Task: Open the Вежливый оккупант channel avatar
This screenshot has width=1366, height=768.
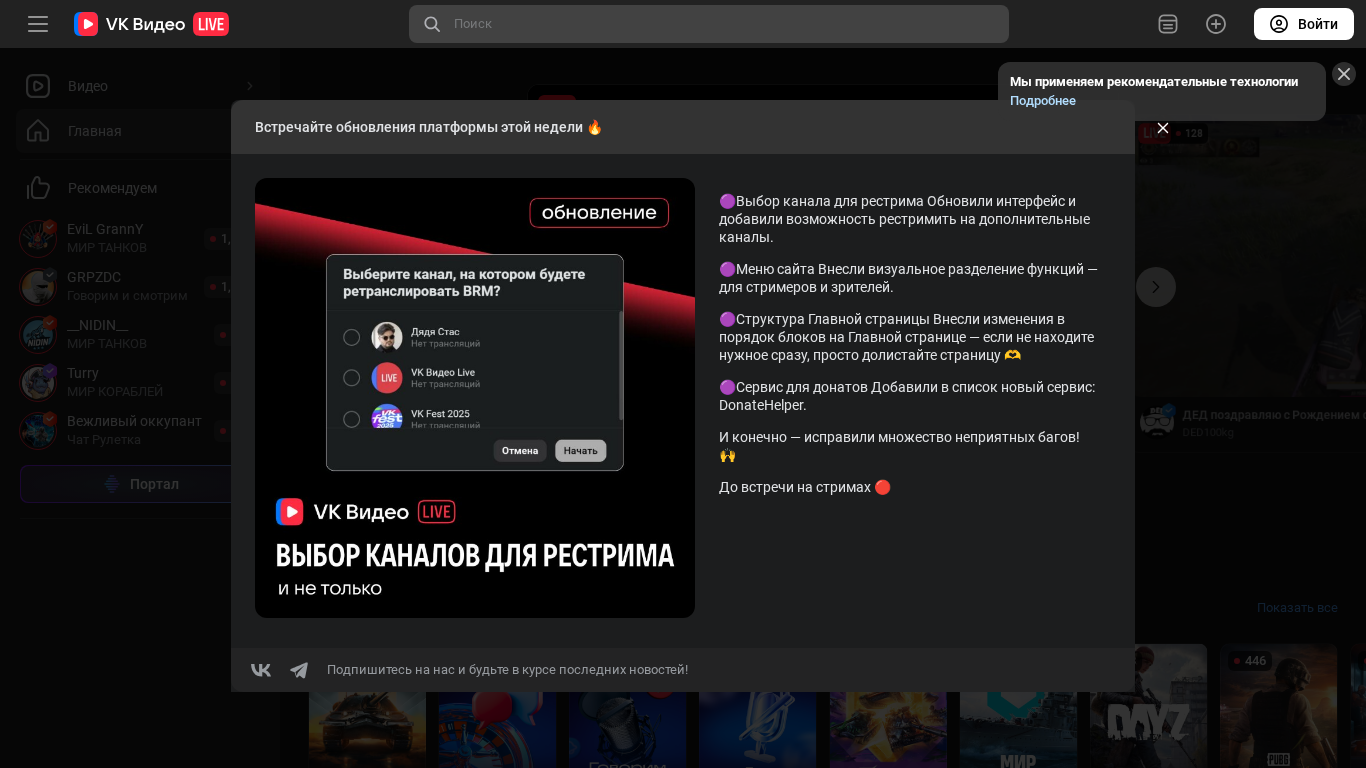Action: tap(38, 431)
